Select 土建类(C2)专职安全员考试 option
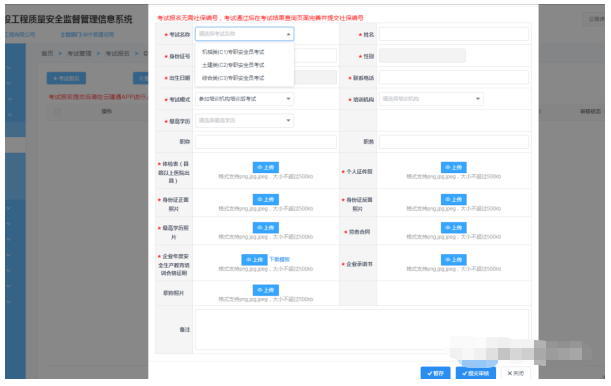This screenshot has height=386, width=611. tap(233, 65)
